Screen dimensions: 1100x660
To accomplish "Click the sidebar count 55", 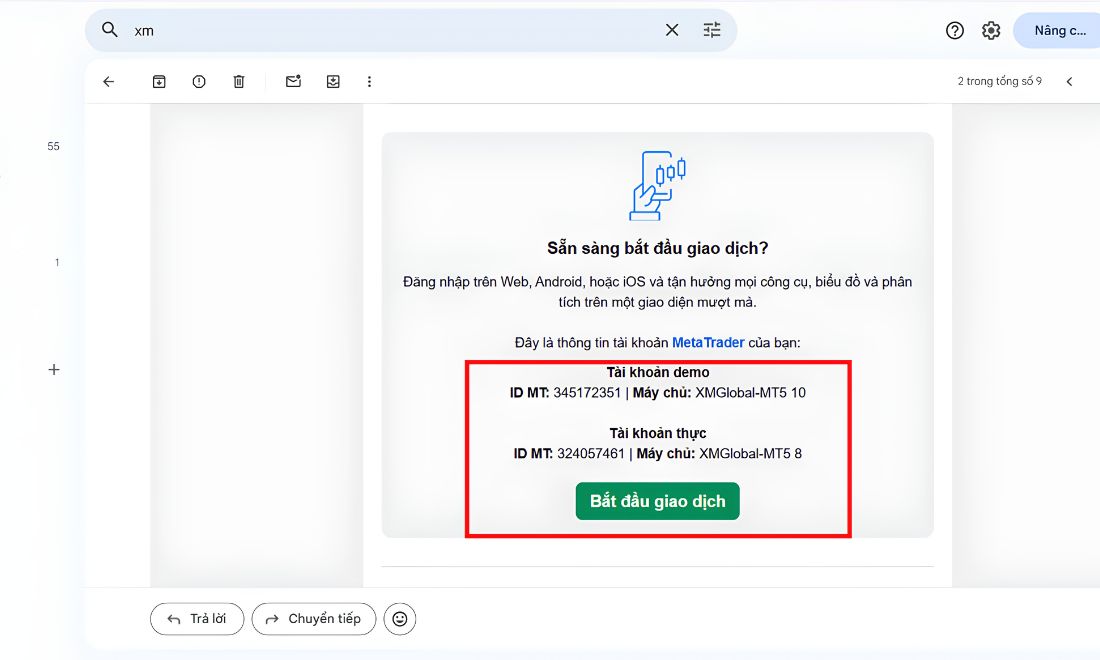I will pyautogui.click(x=53, y=147).
